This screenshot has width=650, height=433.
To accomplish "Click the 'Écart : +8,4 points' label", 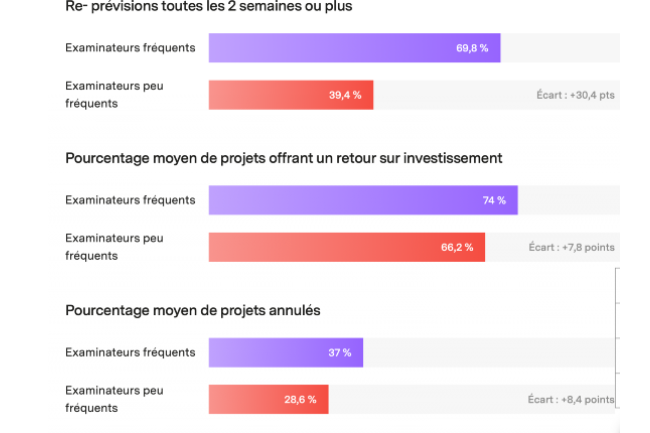I will coord(571,399).
